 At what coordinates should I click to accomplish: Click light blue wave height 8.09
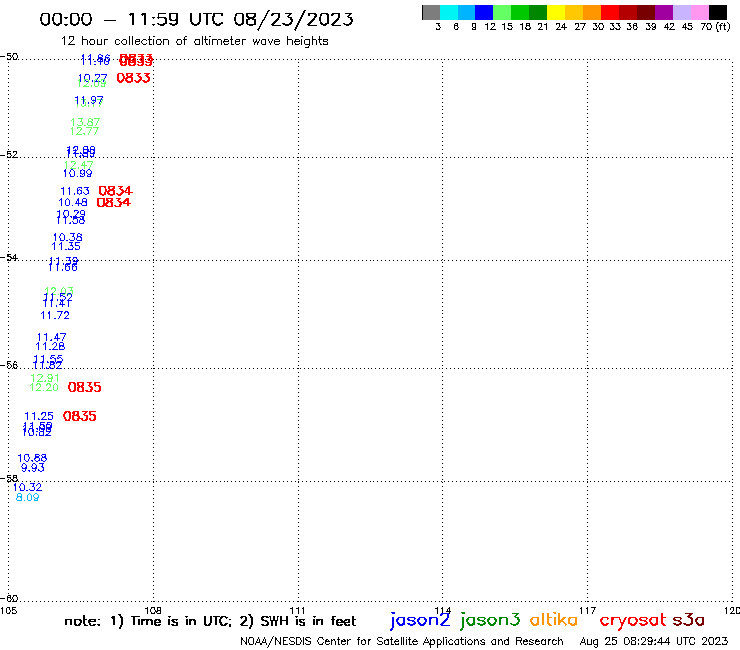click(x=27, y=498)
